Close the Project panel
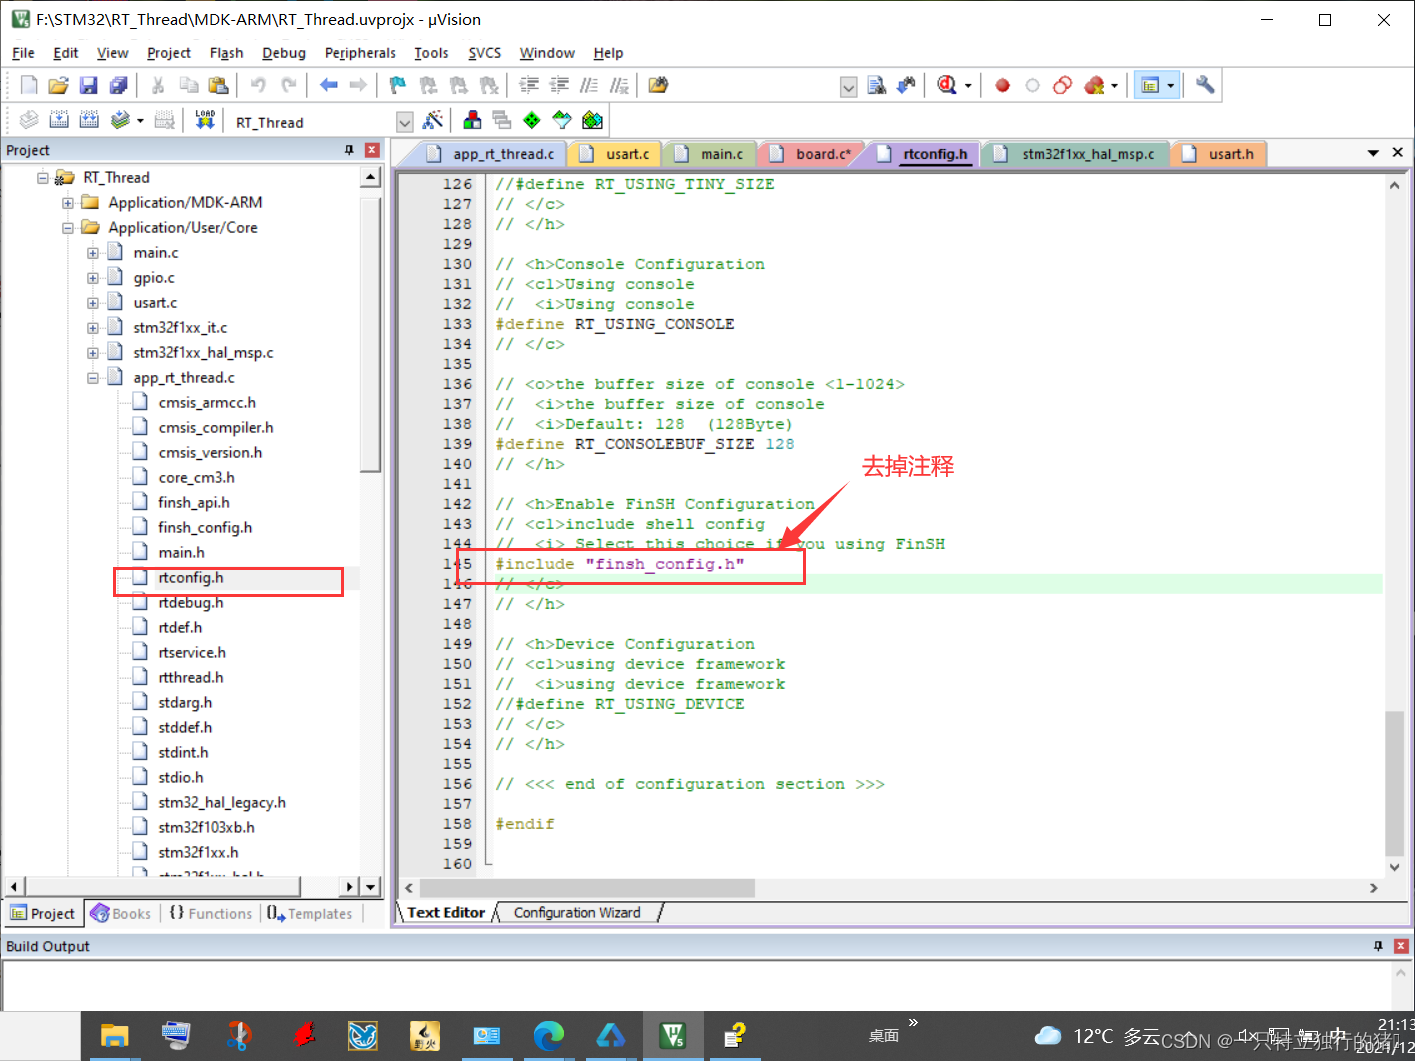Image resolution: width=1415 pixels, height=1061 pixels. [x=372, y=150]
